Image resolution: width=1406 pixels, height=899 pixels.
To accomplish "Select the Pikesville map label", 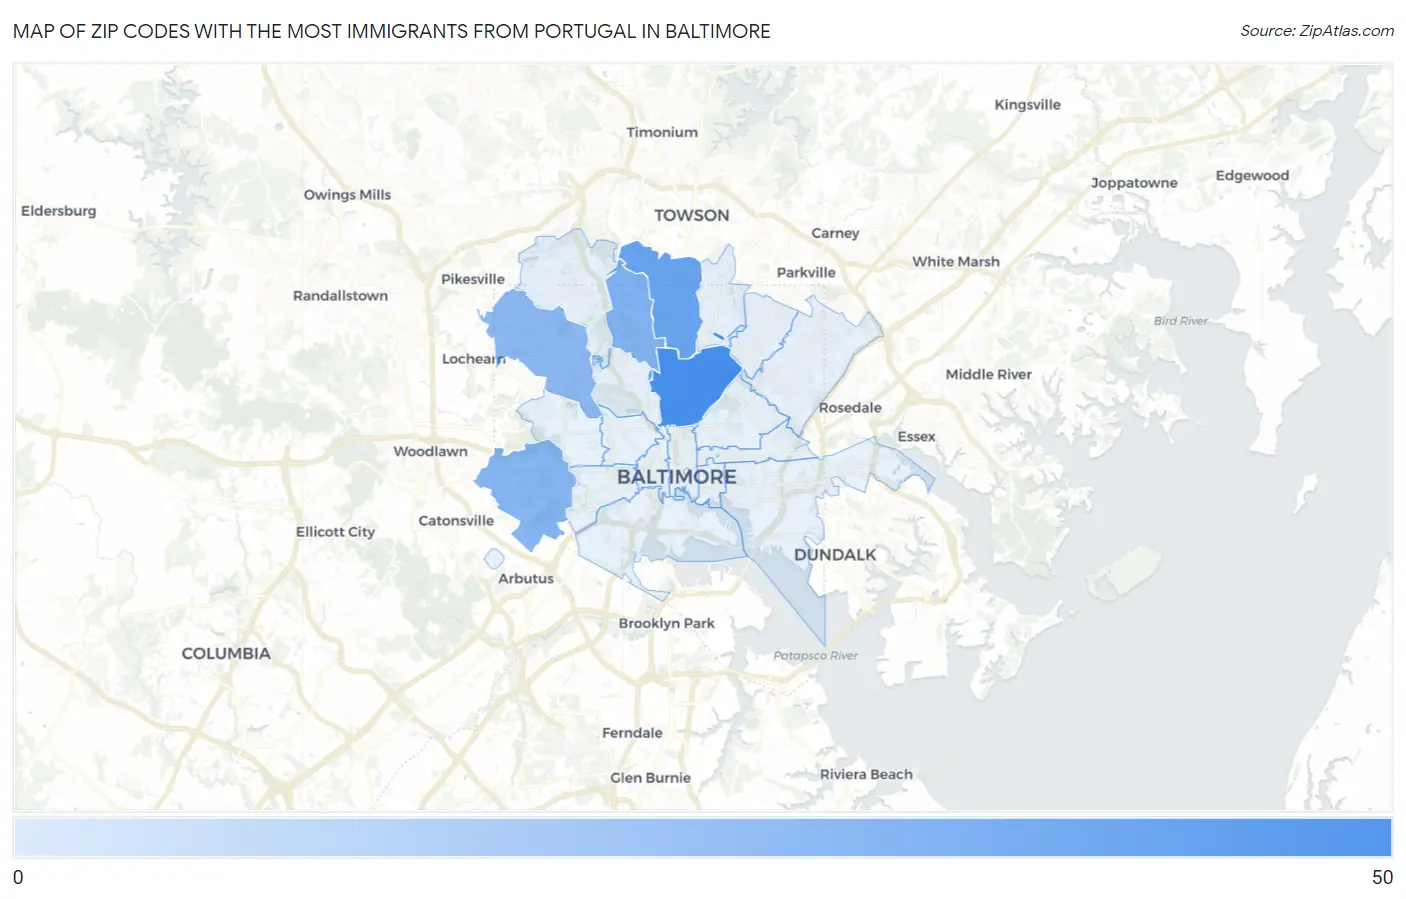I will click(x=473, y=279).
